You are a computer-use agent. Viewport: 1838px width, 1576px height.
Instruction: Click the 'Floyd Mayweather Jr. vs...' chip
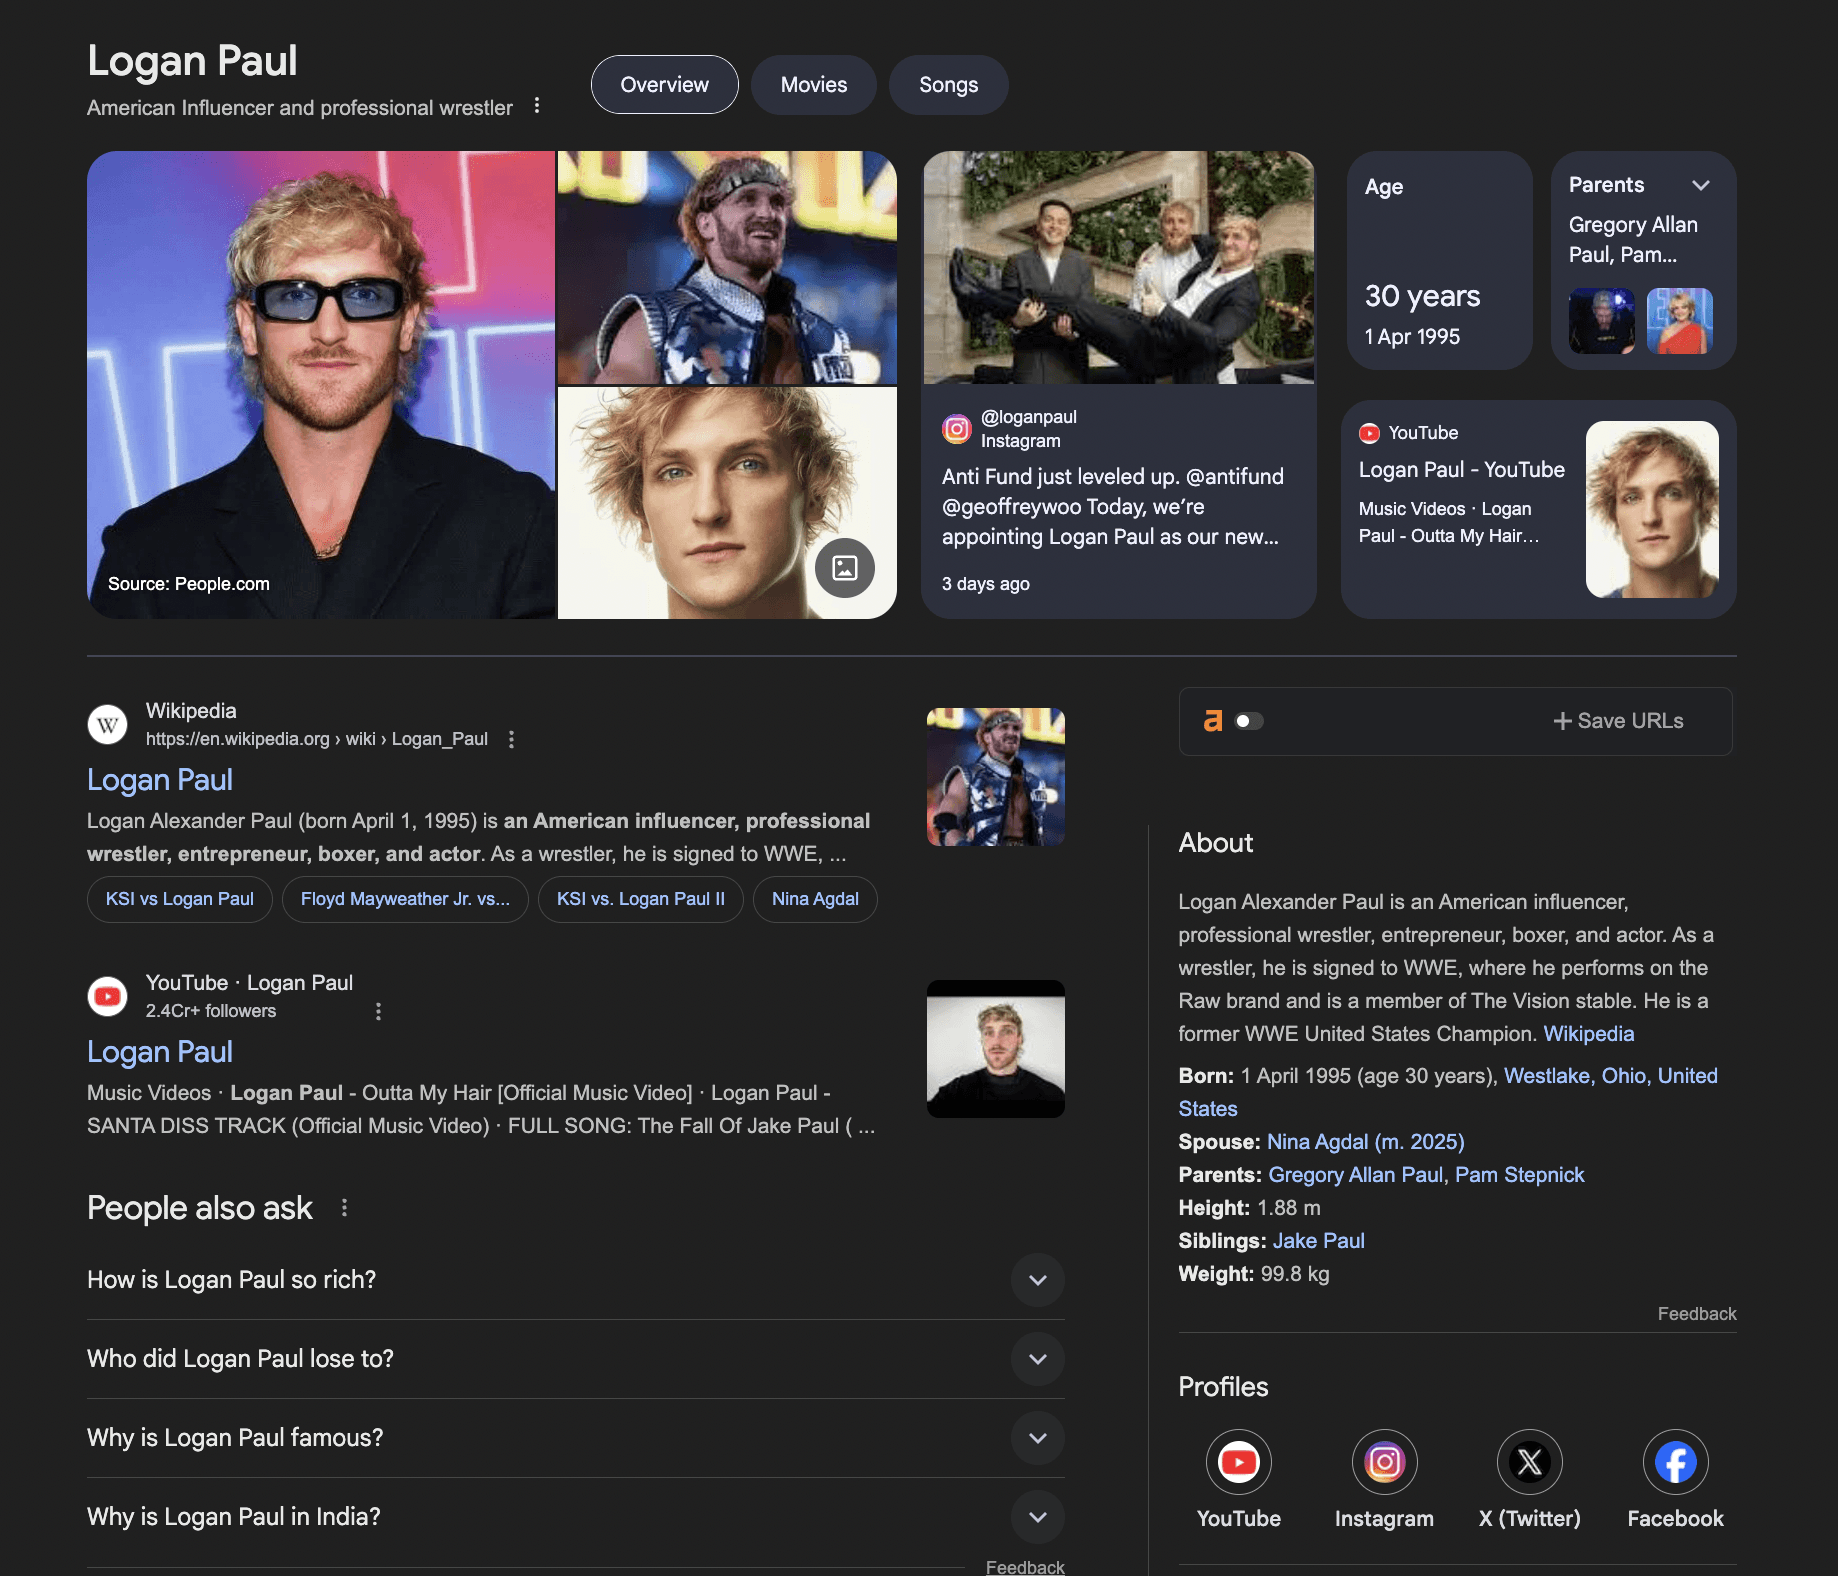tap(405, 899)
